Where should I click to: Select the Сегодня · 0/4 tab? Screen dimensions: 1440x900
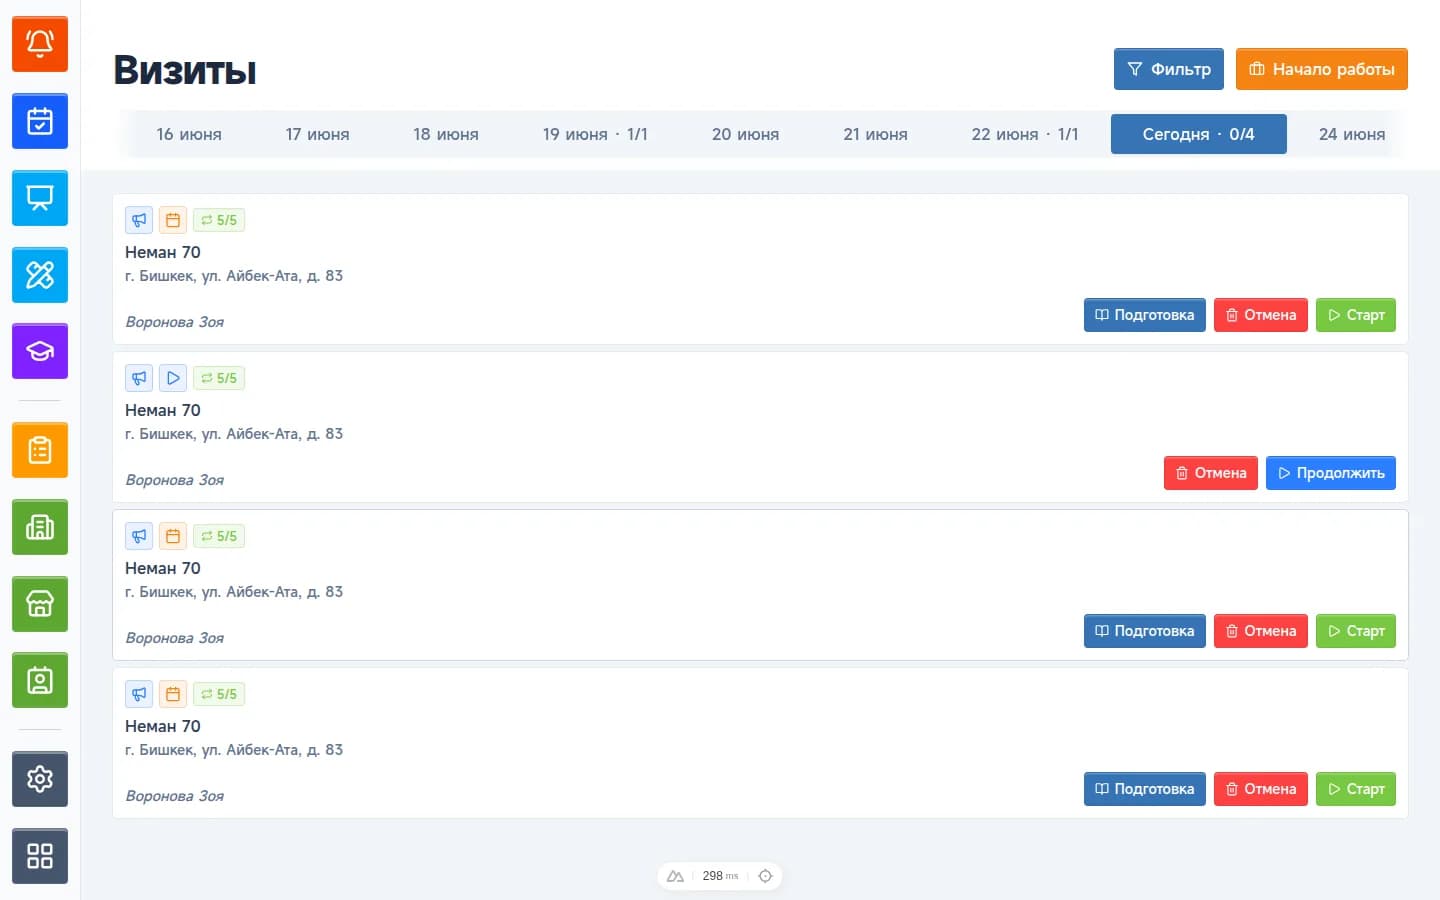coord(1199,134)
